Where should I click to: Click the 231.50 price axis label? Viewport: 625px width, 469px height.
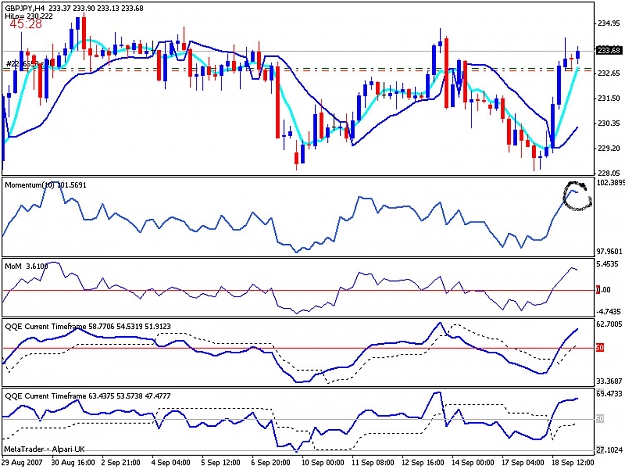coord(609,98)
